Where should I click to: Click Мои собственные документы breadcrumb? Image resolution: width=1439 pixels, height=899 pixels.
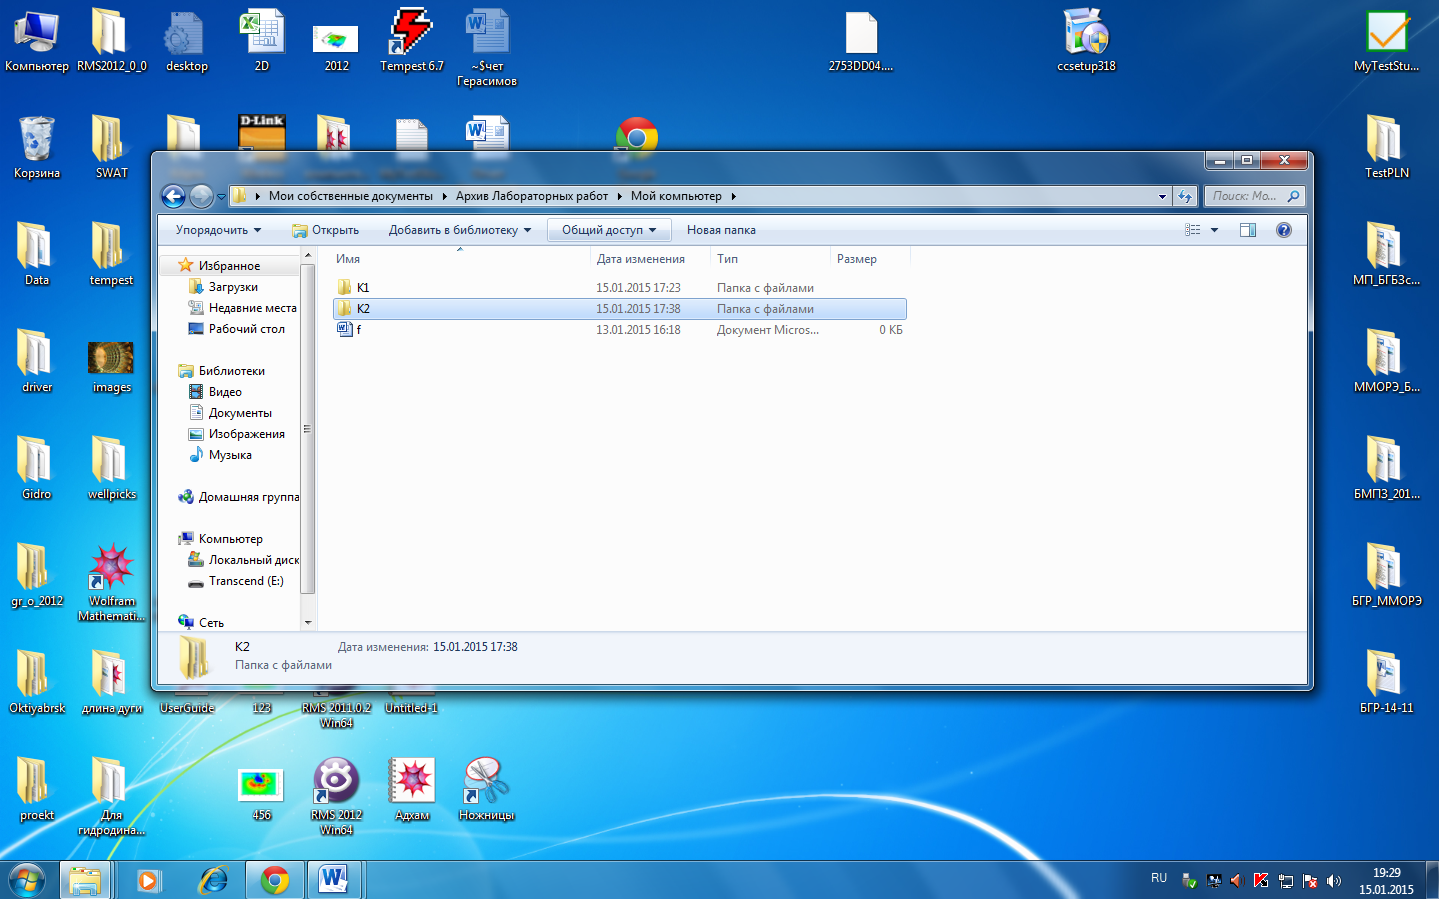point(351,196)
